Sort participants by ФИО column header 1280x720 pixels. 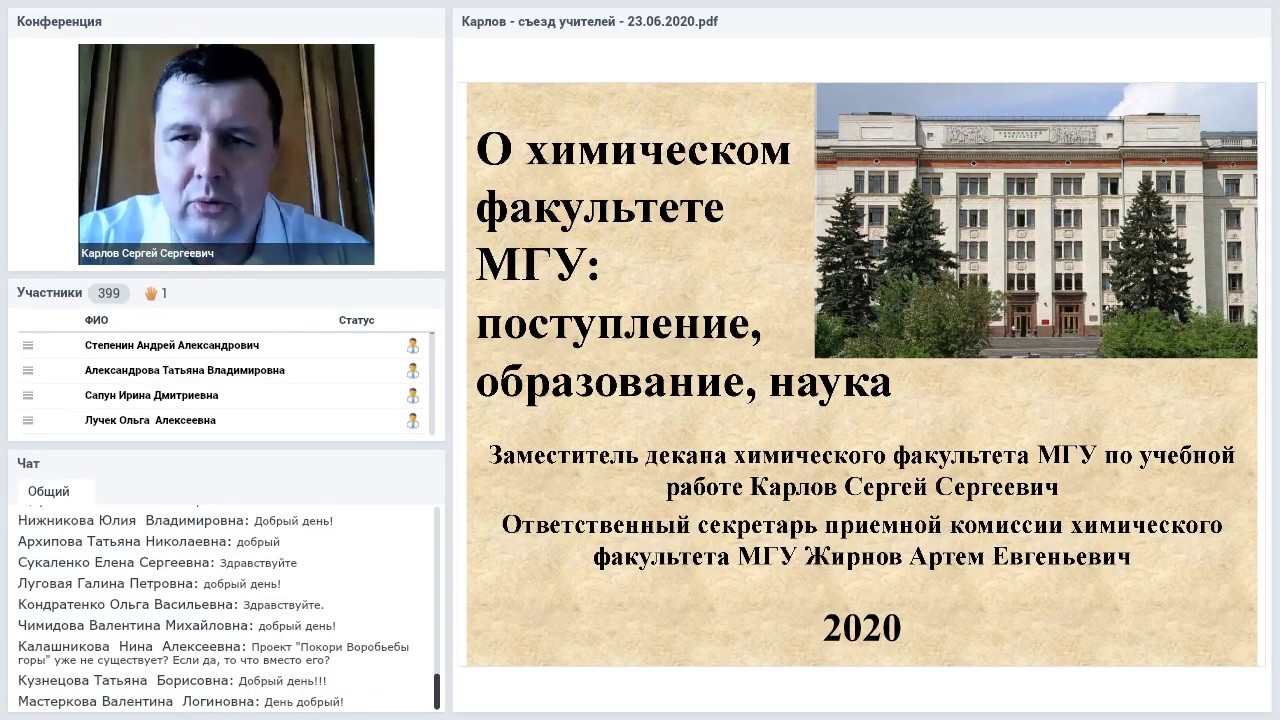point(96,320)
